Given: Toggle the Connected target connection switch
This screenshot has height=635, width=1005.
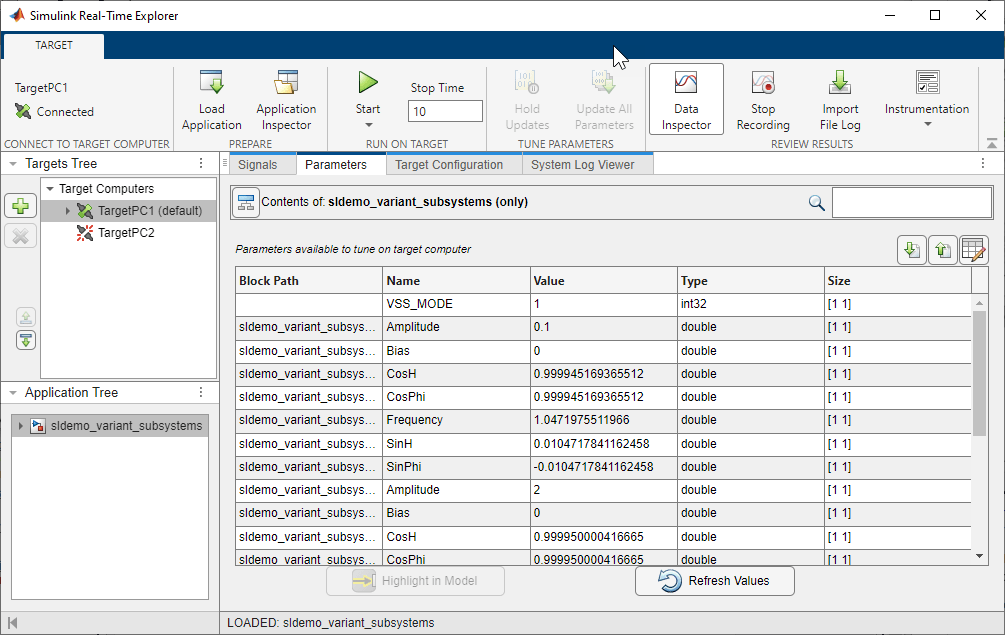Looking at the screenshot, I should click(x=24, y=112).
